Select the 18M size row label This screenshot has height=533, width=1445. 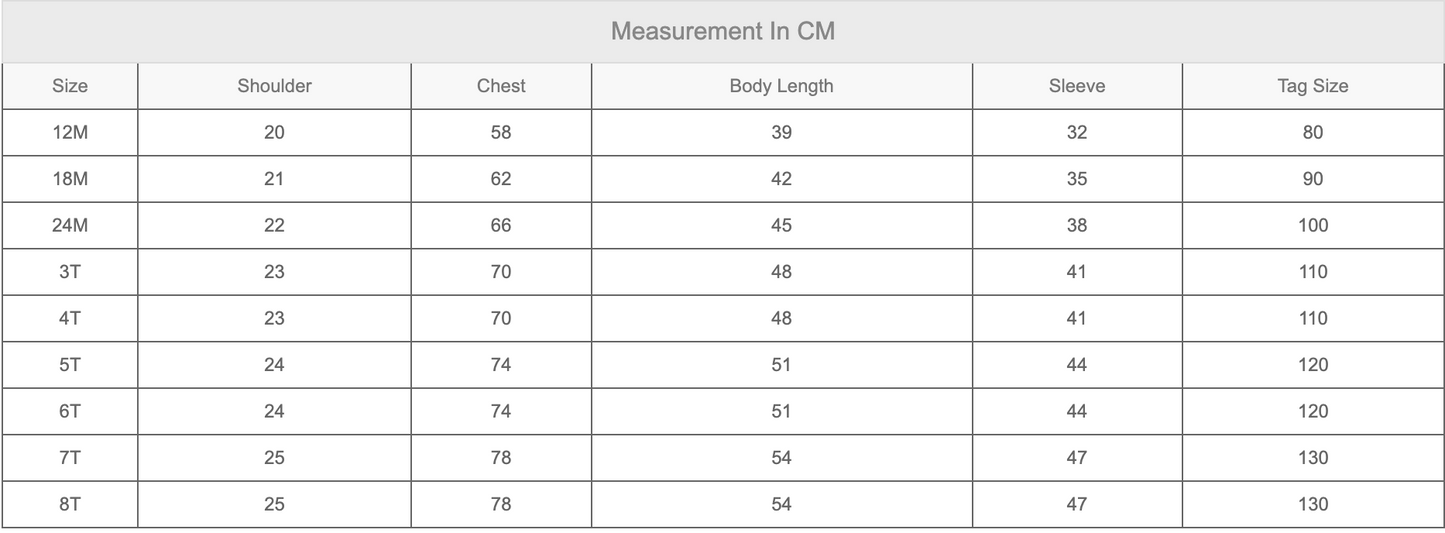70,179
